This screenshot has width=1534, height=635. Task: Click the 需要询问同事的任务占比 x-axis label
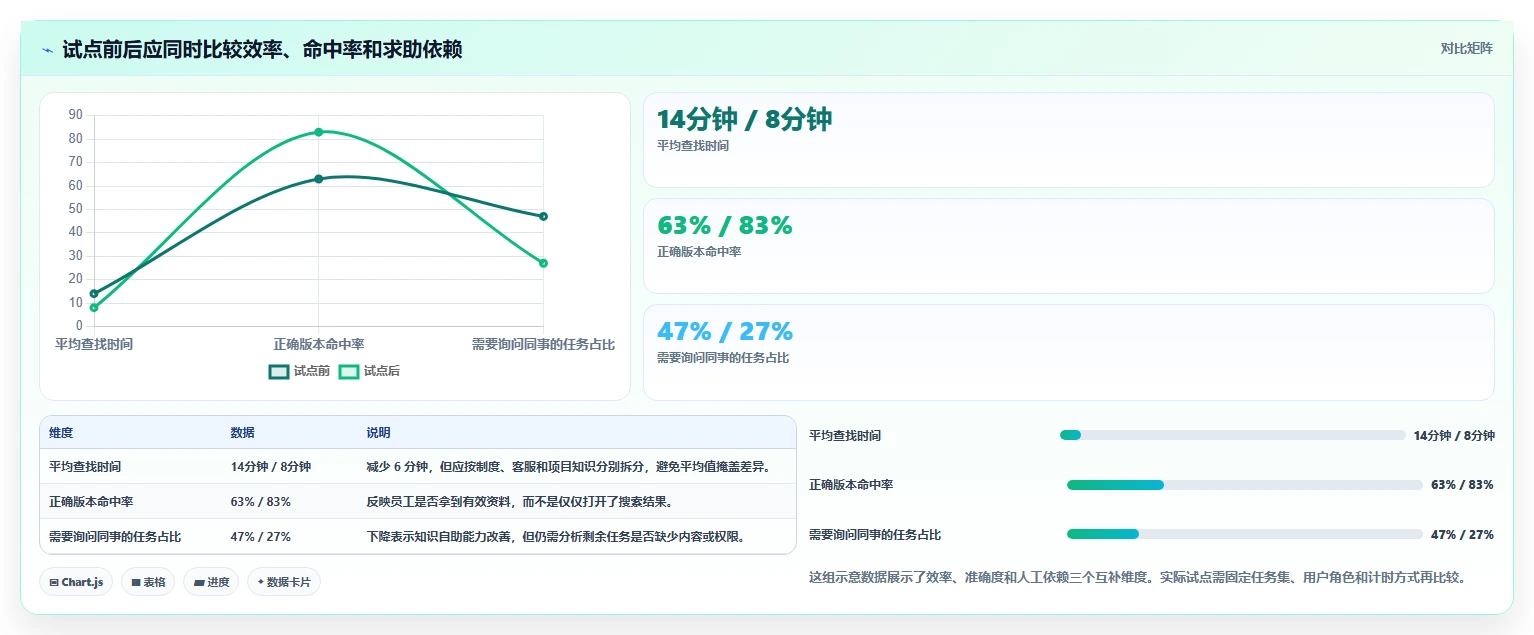point(543,344)
